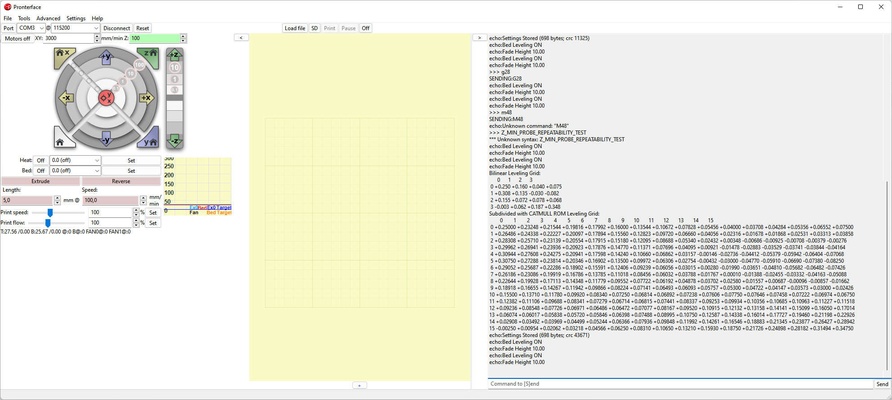Open the File menu
The image size is (892, 400).
point(7,18)
